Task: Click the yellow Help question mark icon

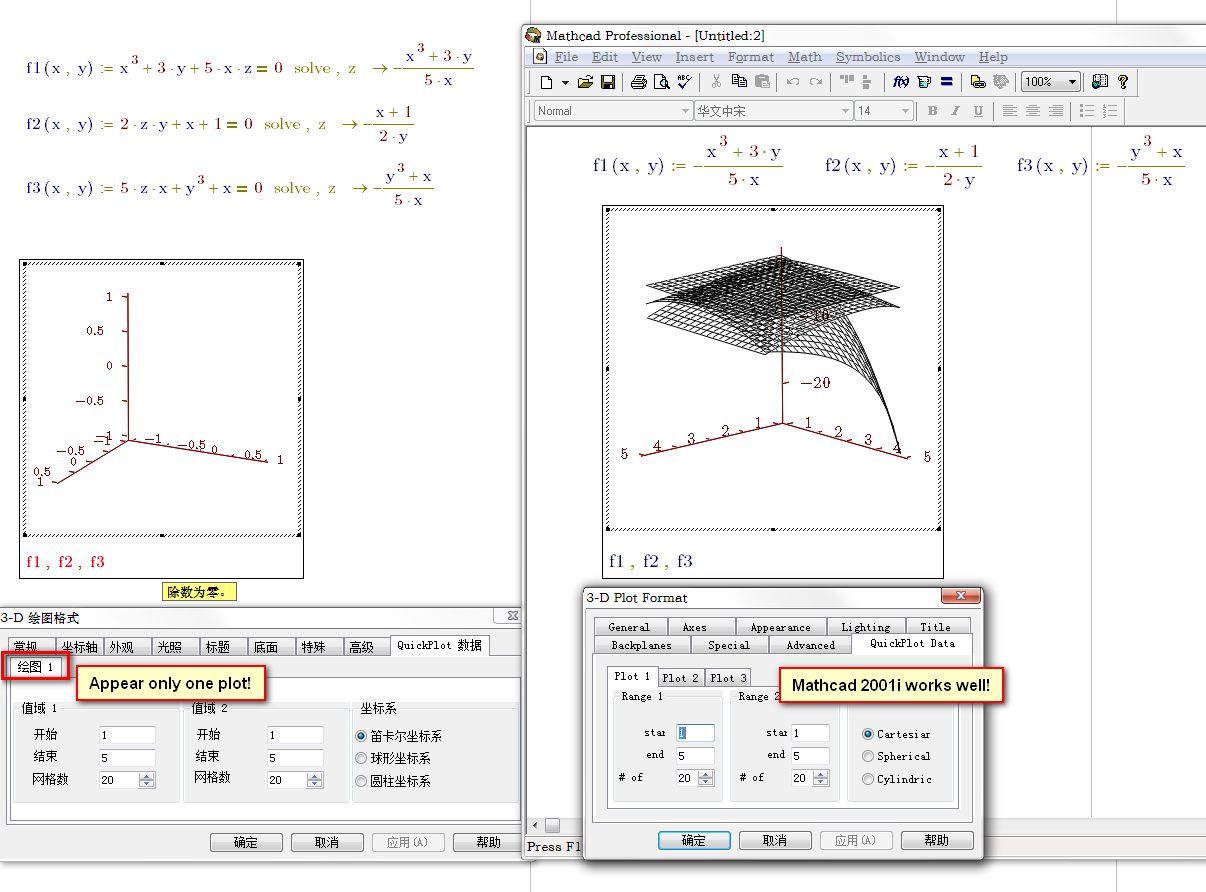Action: pos(1123,82)
